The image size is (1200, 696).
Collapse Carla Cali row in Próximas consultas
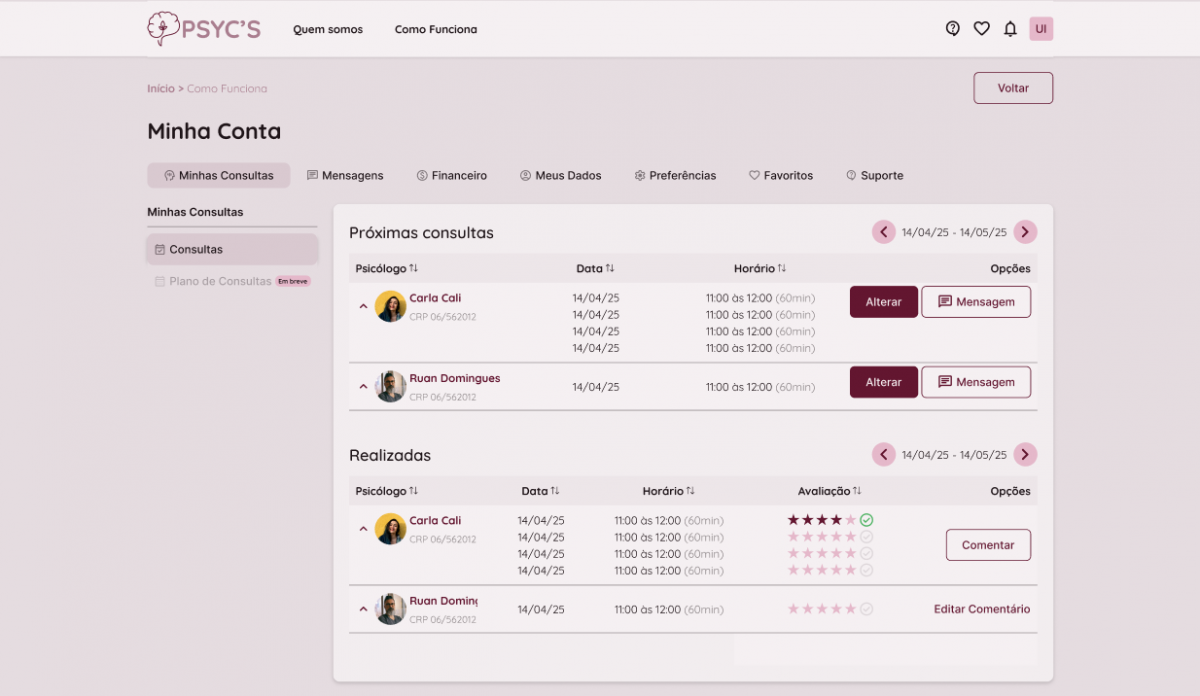point(363,306)
